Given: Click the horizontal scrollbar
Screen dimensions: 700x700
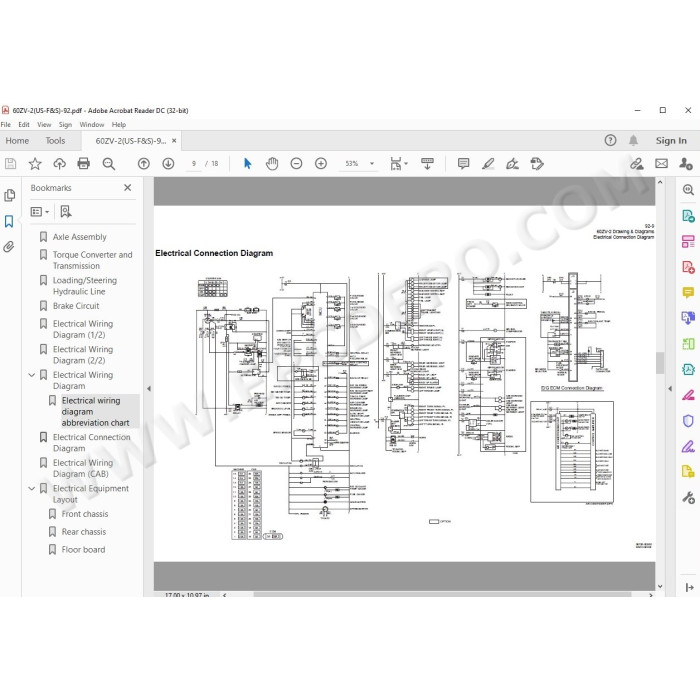Looking at the screenshot, I should click(x=442, y=595).
